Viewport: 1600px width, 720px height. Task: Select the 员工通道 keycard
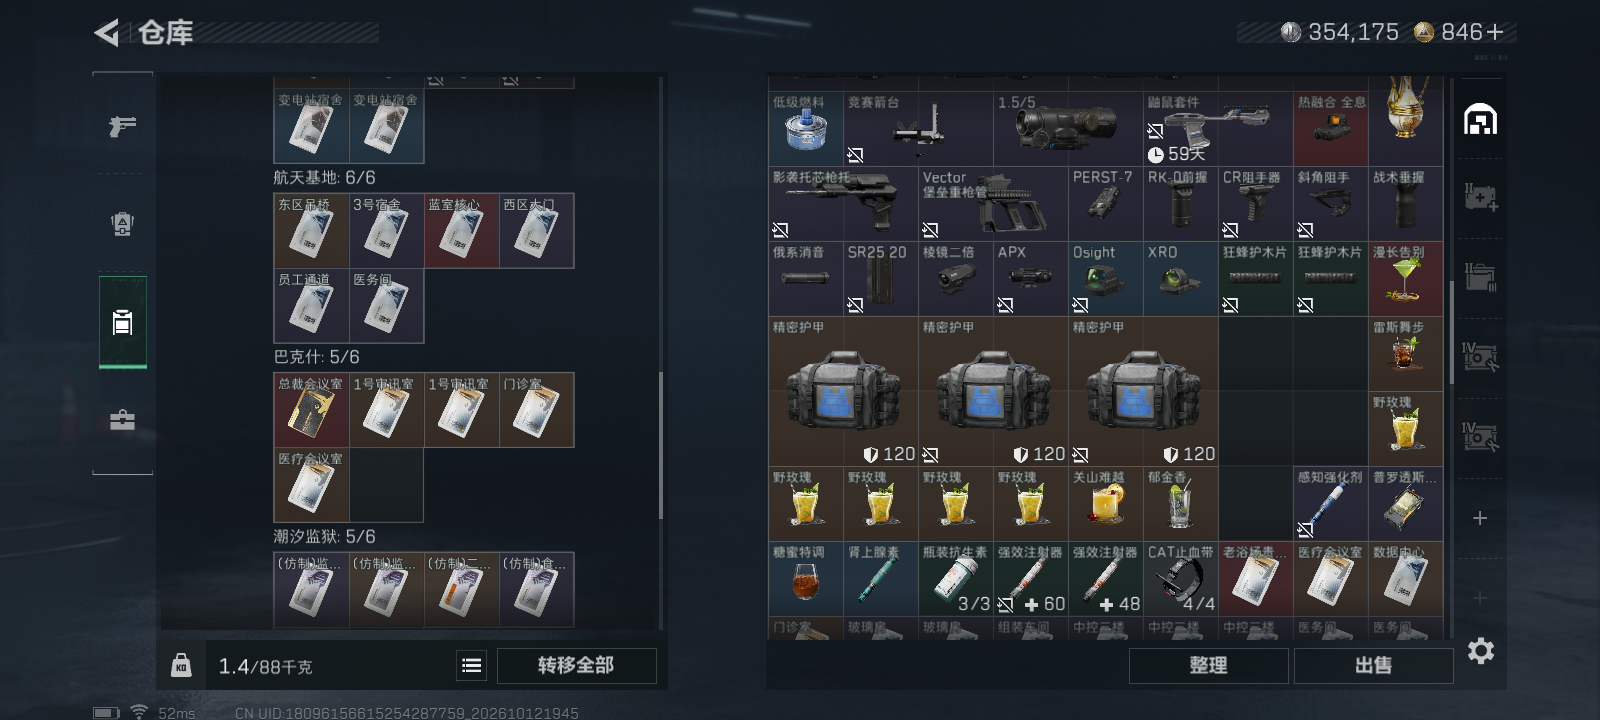(311, 305)
